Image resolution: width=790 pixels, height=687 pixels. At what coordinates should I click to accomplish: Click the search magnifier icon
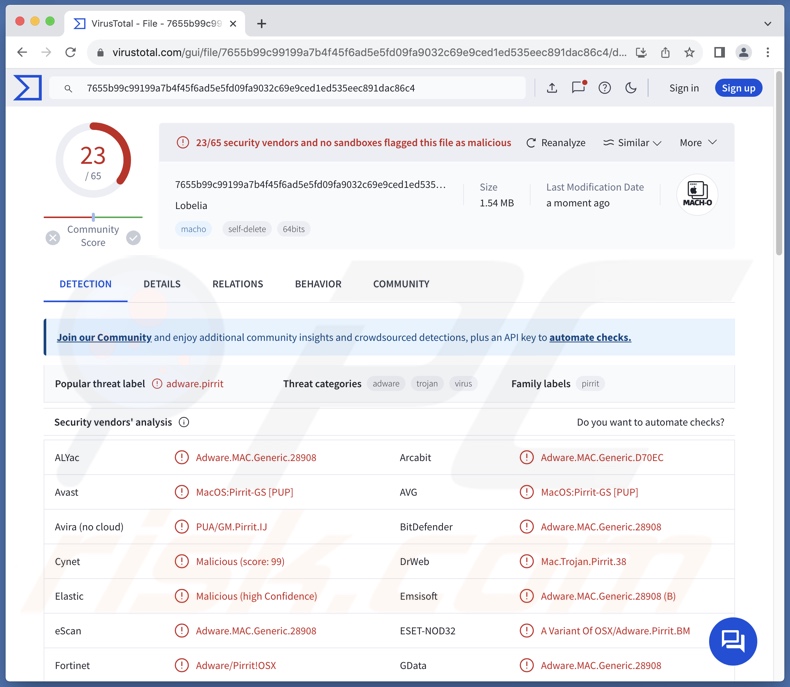(68, 89)
